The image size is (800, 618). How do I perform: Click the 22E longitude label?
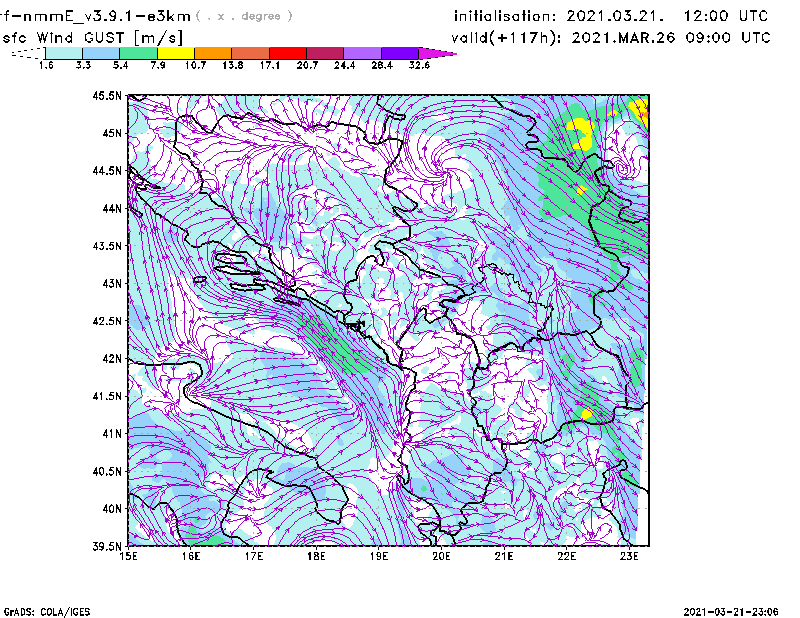(x=566, y=556)
